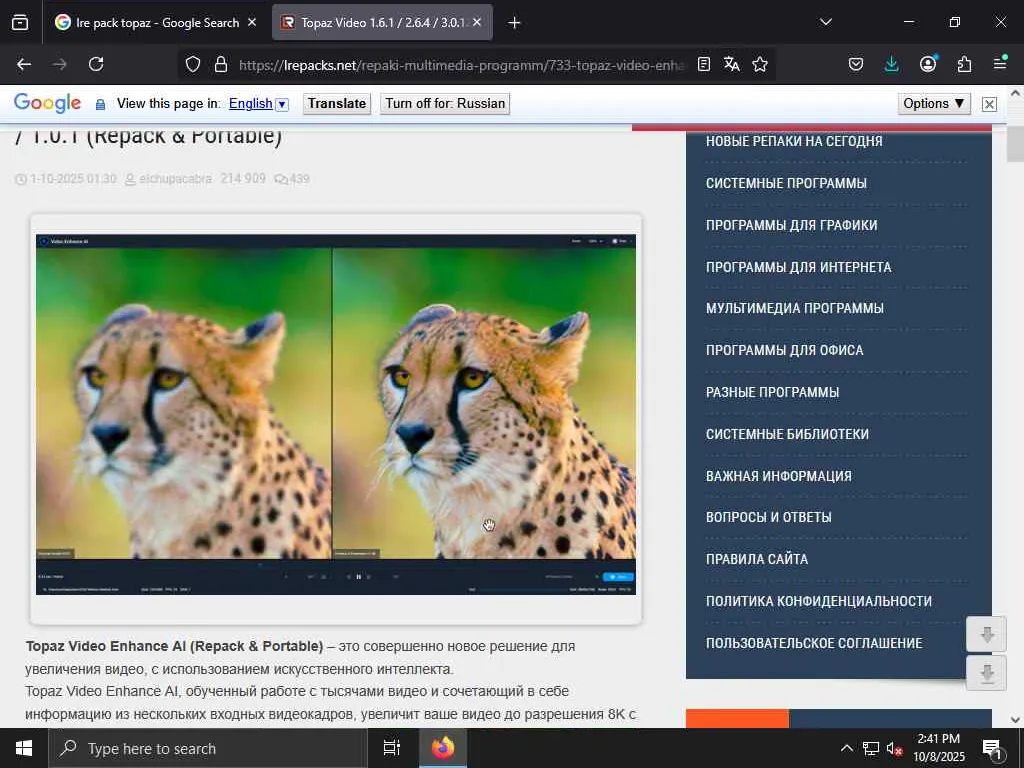Viewport: 1024px width, 768px height.
Task: Open Task View from the taskbar
Action: (x=392, y=748)
